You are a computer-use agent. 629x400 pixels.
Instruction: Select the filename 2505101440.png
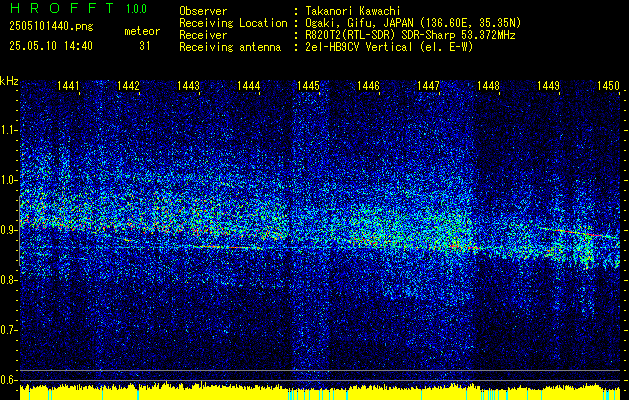click(51, 27)
